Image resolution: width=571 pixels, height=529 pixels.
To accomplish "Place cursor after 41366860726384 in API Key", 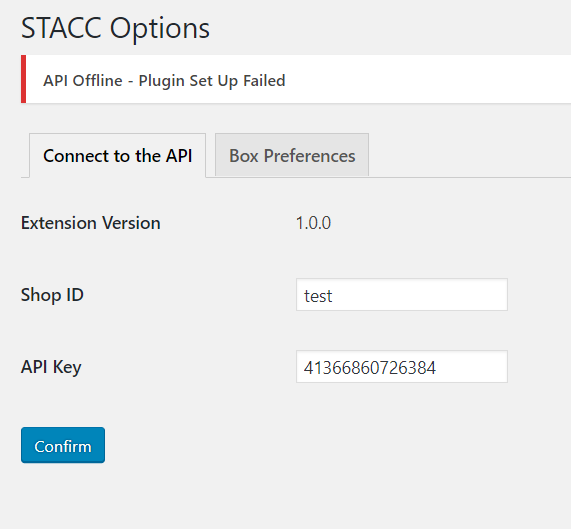I will point(437,367).
